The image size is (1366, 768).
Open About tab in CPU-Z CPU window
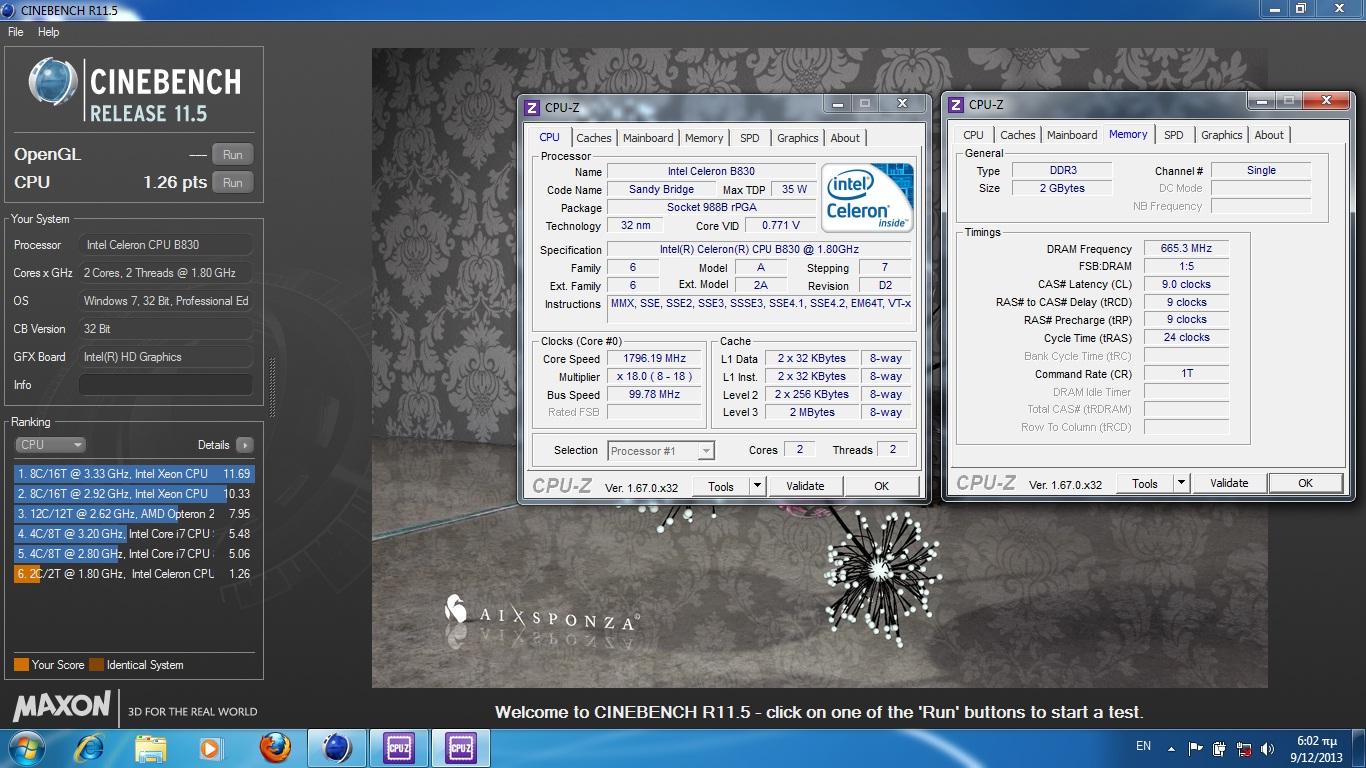tap(845, 138)
